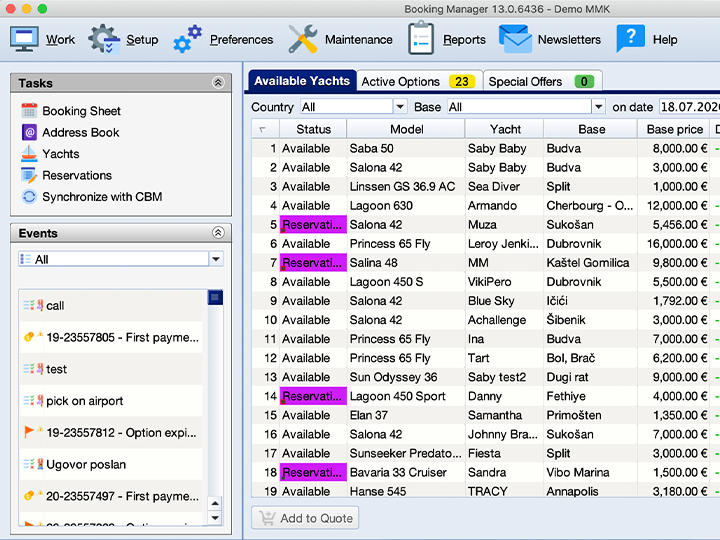The image size is (720, 540).
Task: Click icon beside 'Ugovor poslan' event
Action: pyautogui.click(x=34, y=464)
